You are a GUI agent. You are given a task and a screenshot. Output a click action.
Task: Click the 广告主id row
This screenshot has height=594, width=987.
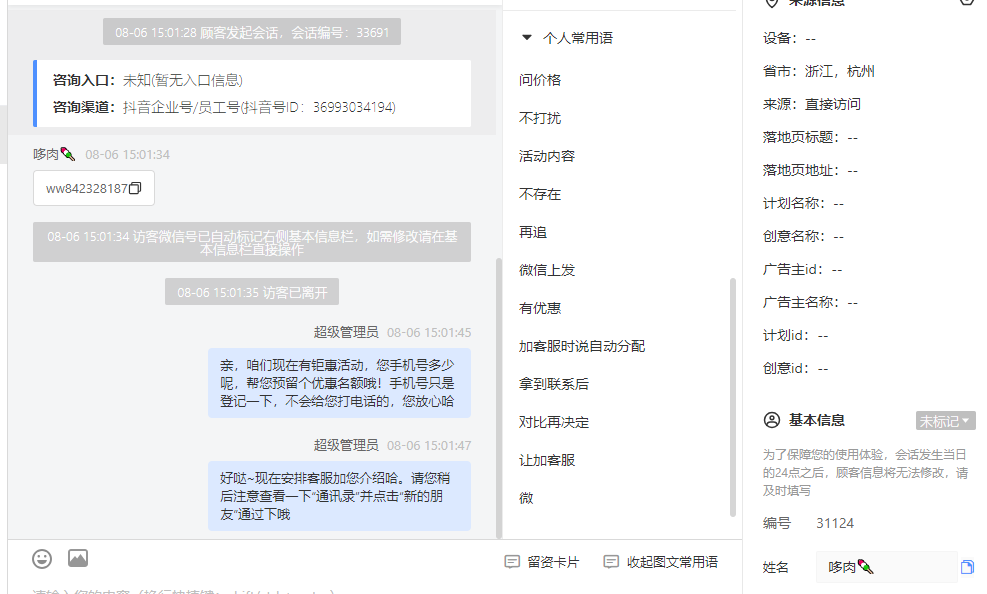pyautogui.click(x=803, y=269)
